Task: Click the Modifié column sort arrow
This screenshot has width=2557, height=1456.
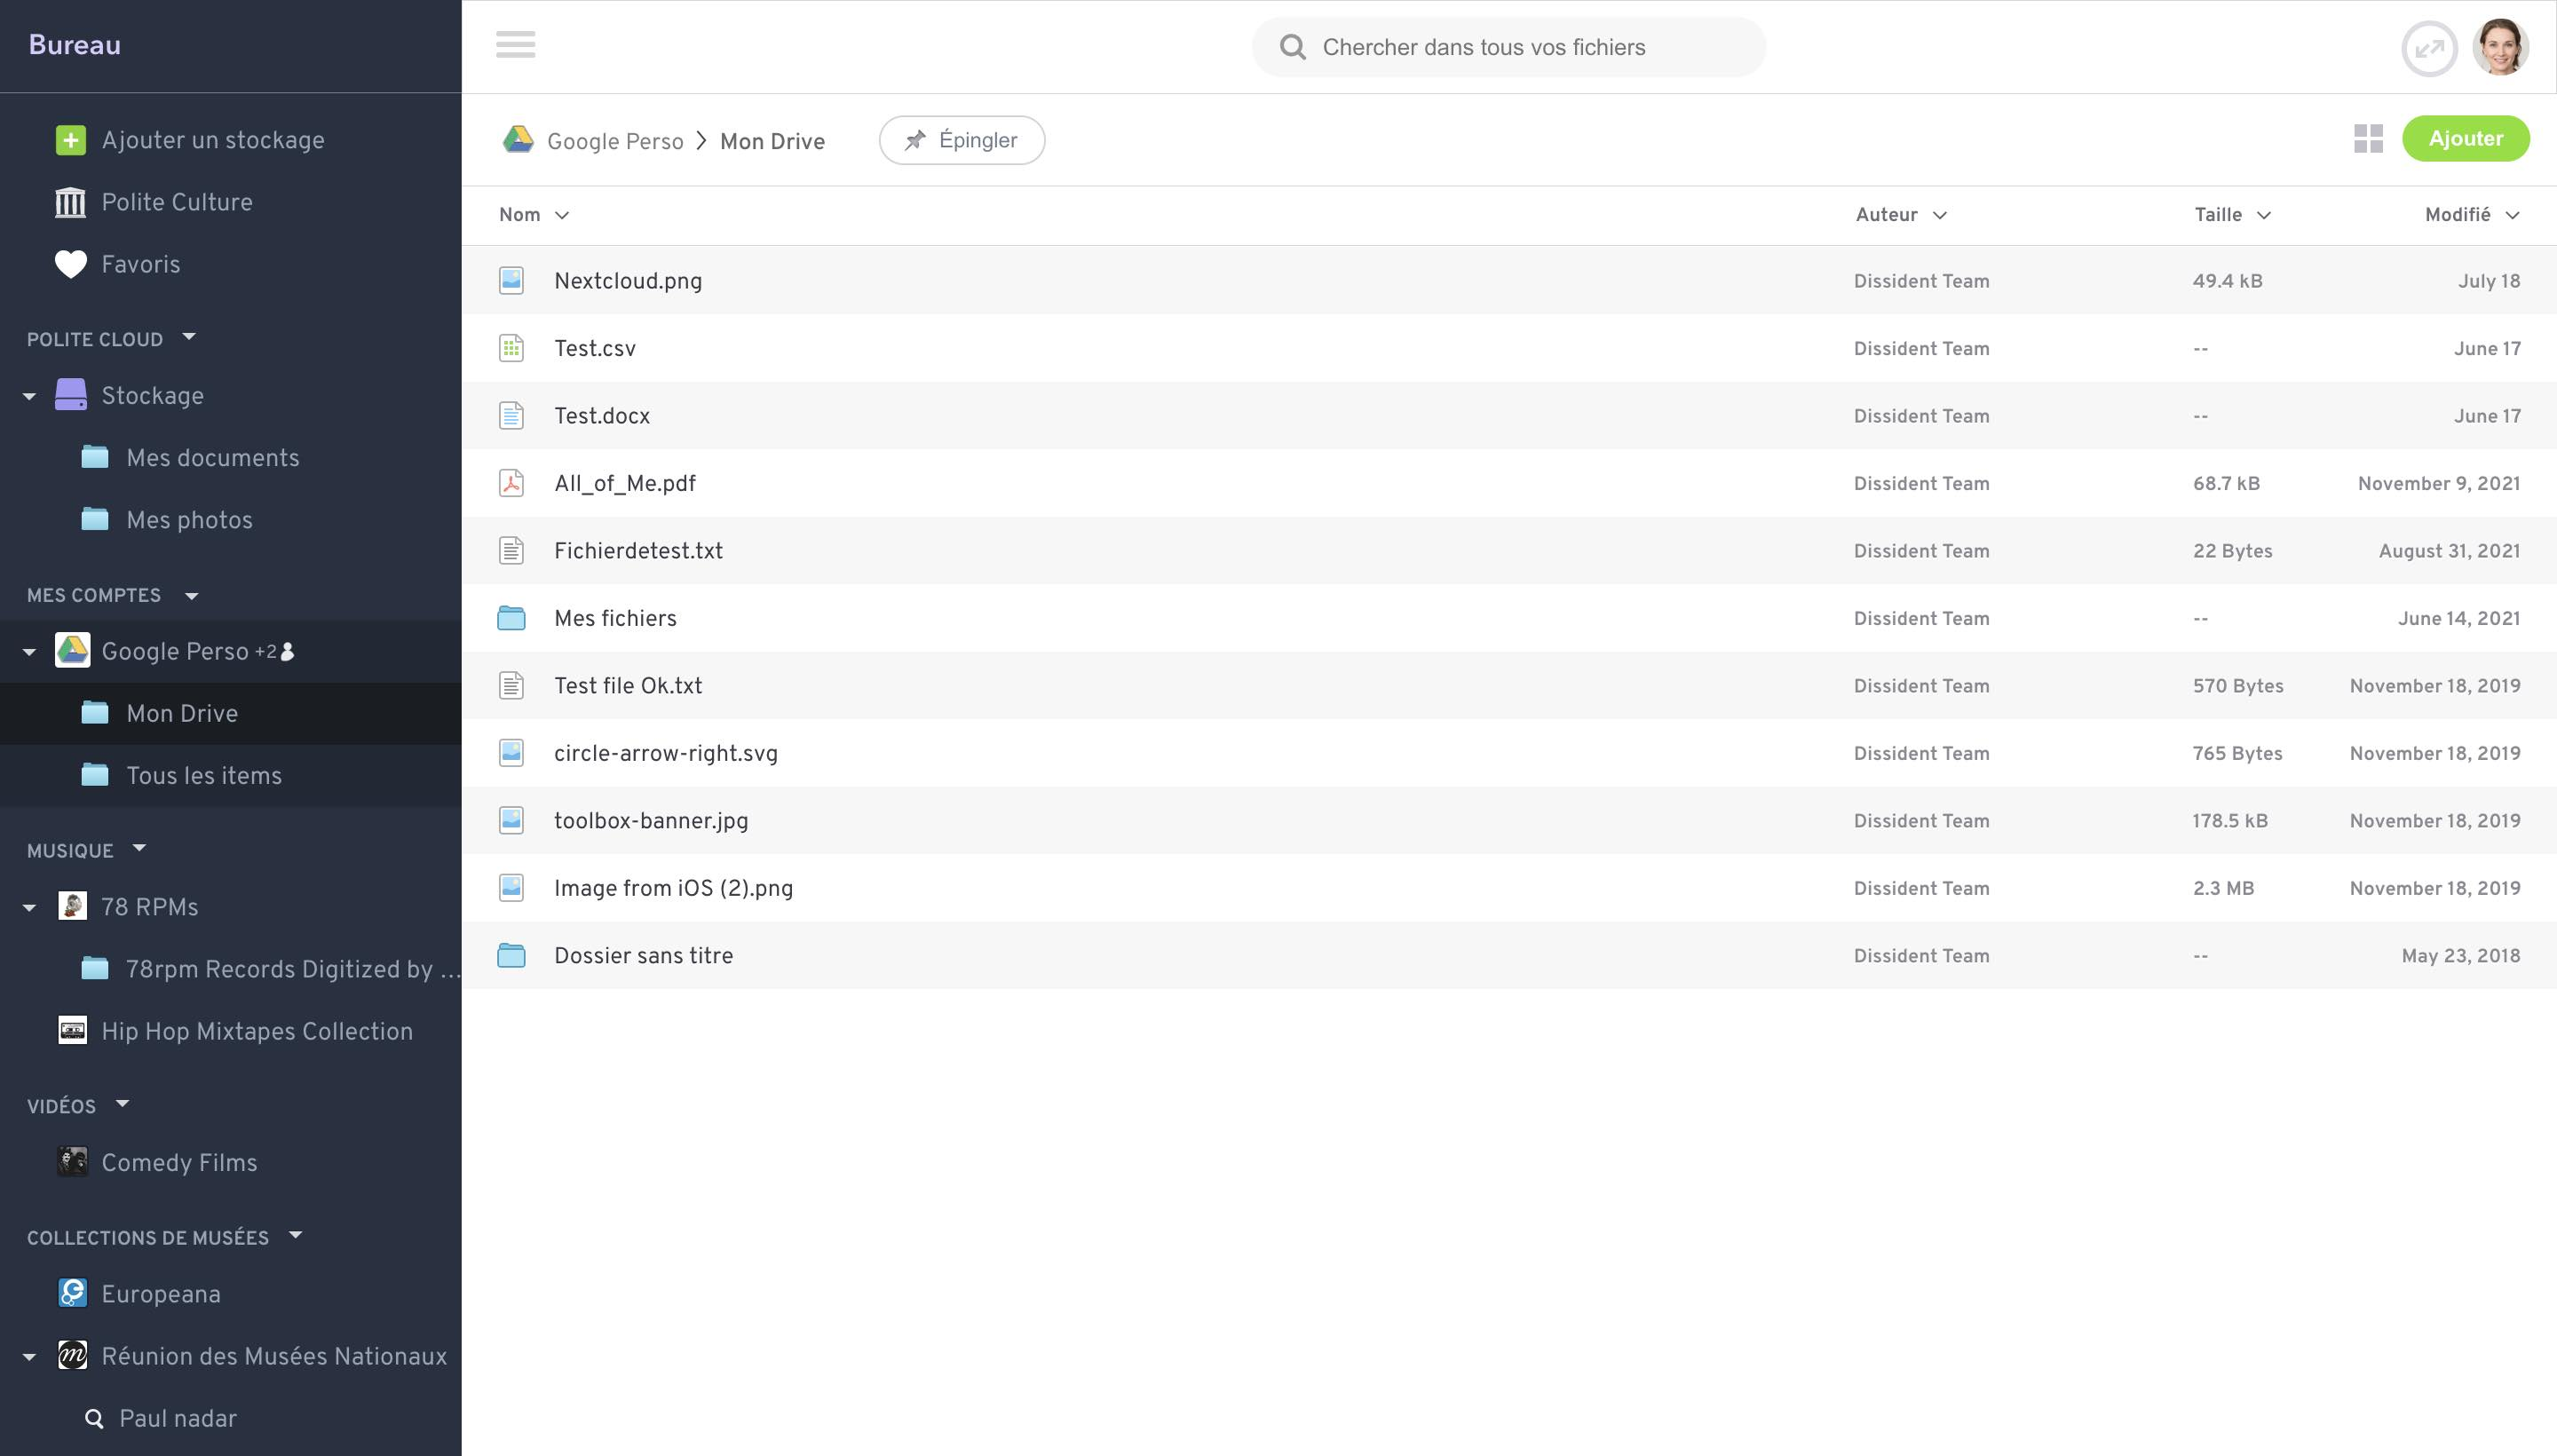Action: click(x=2513, y=214)
